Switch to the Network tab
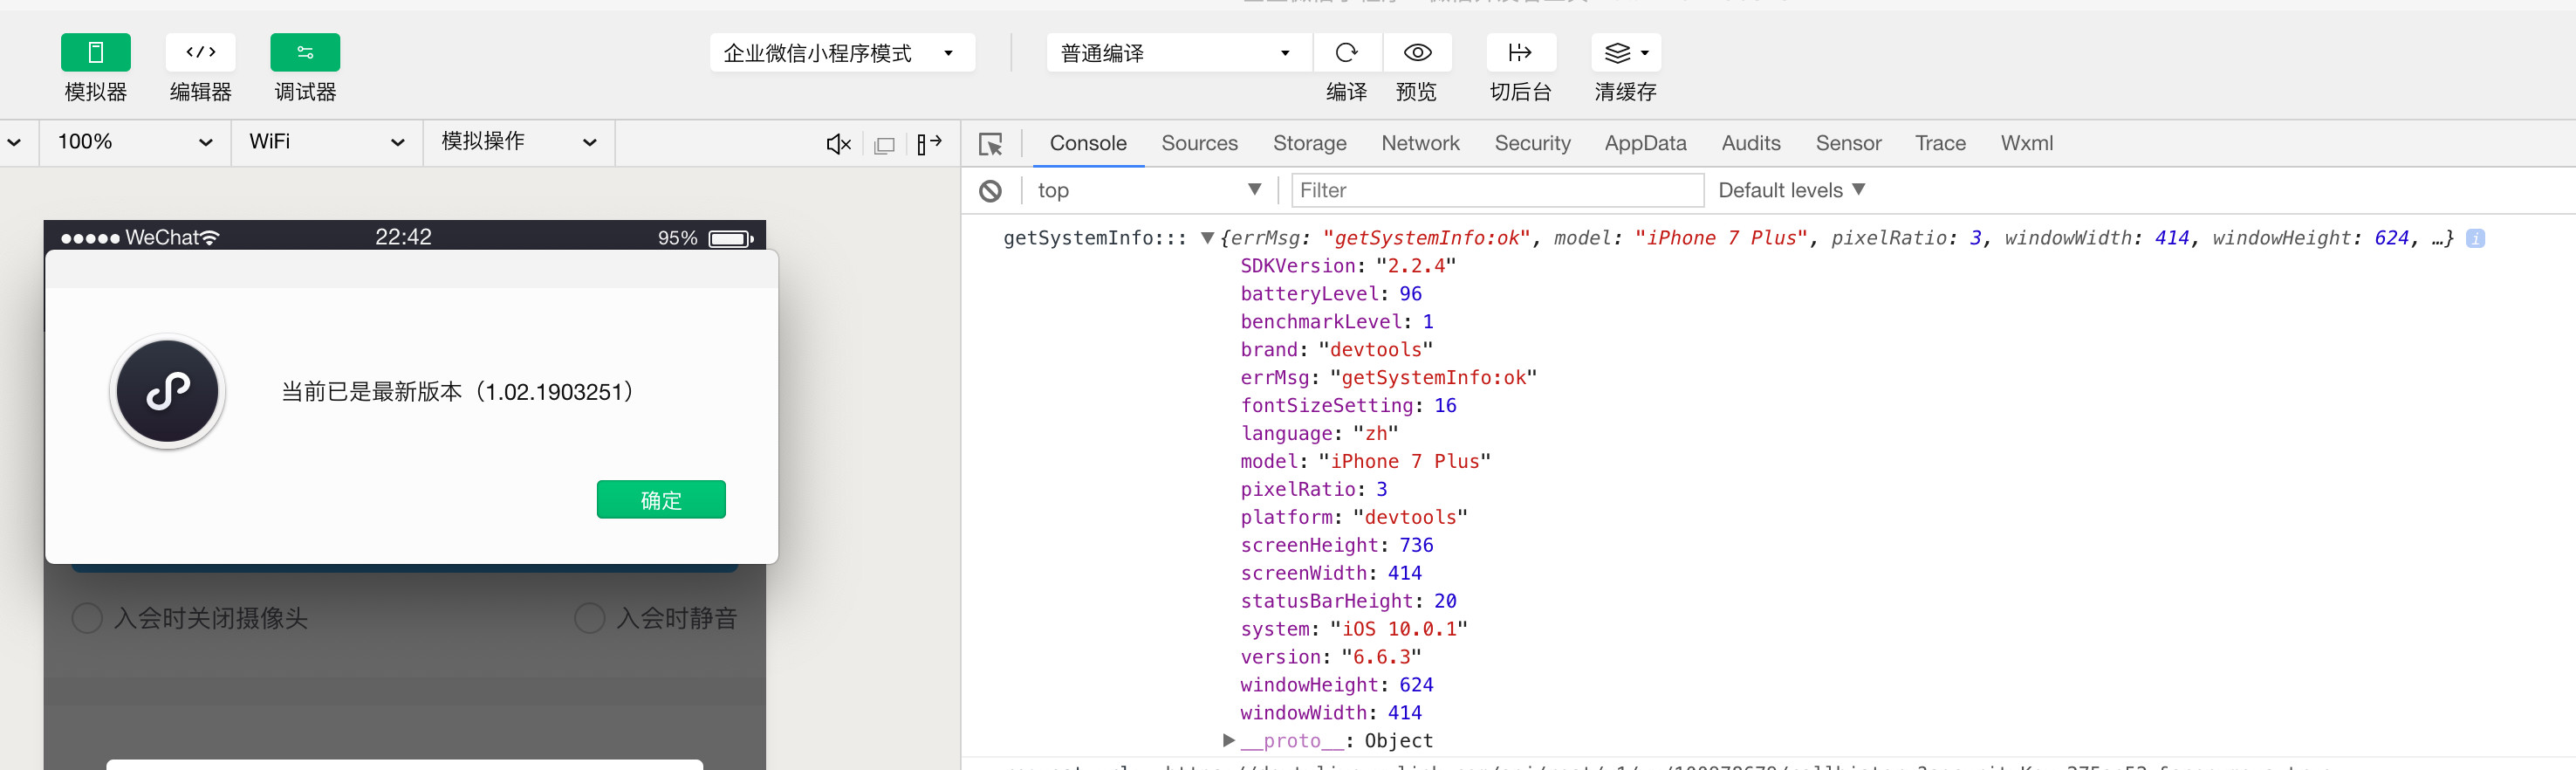Viewport: 2576px width, 770px height. point(1420,143)
